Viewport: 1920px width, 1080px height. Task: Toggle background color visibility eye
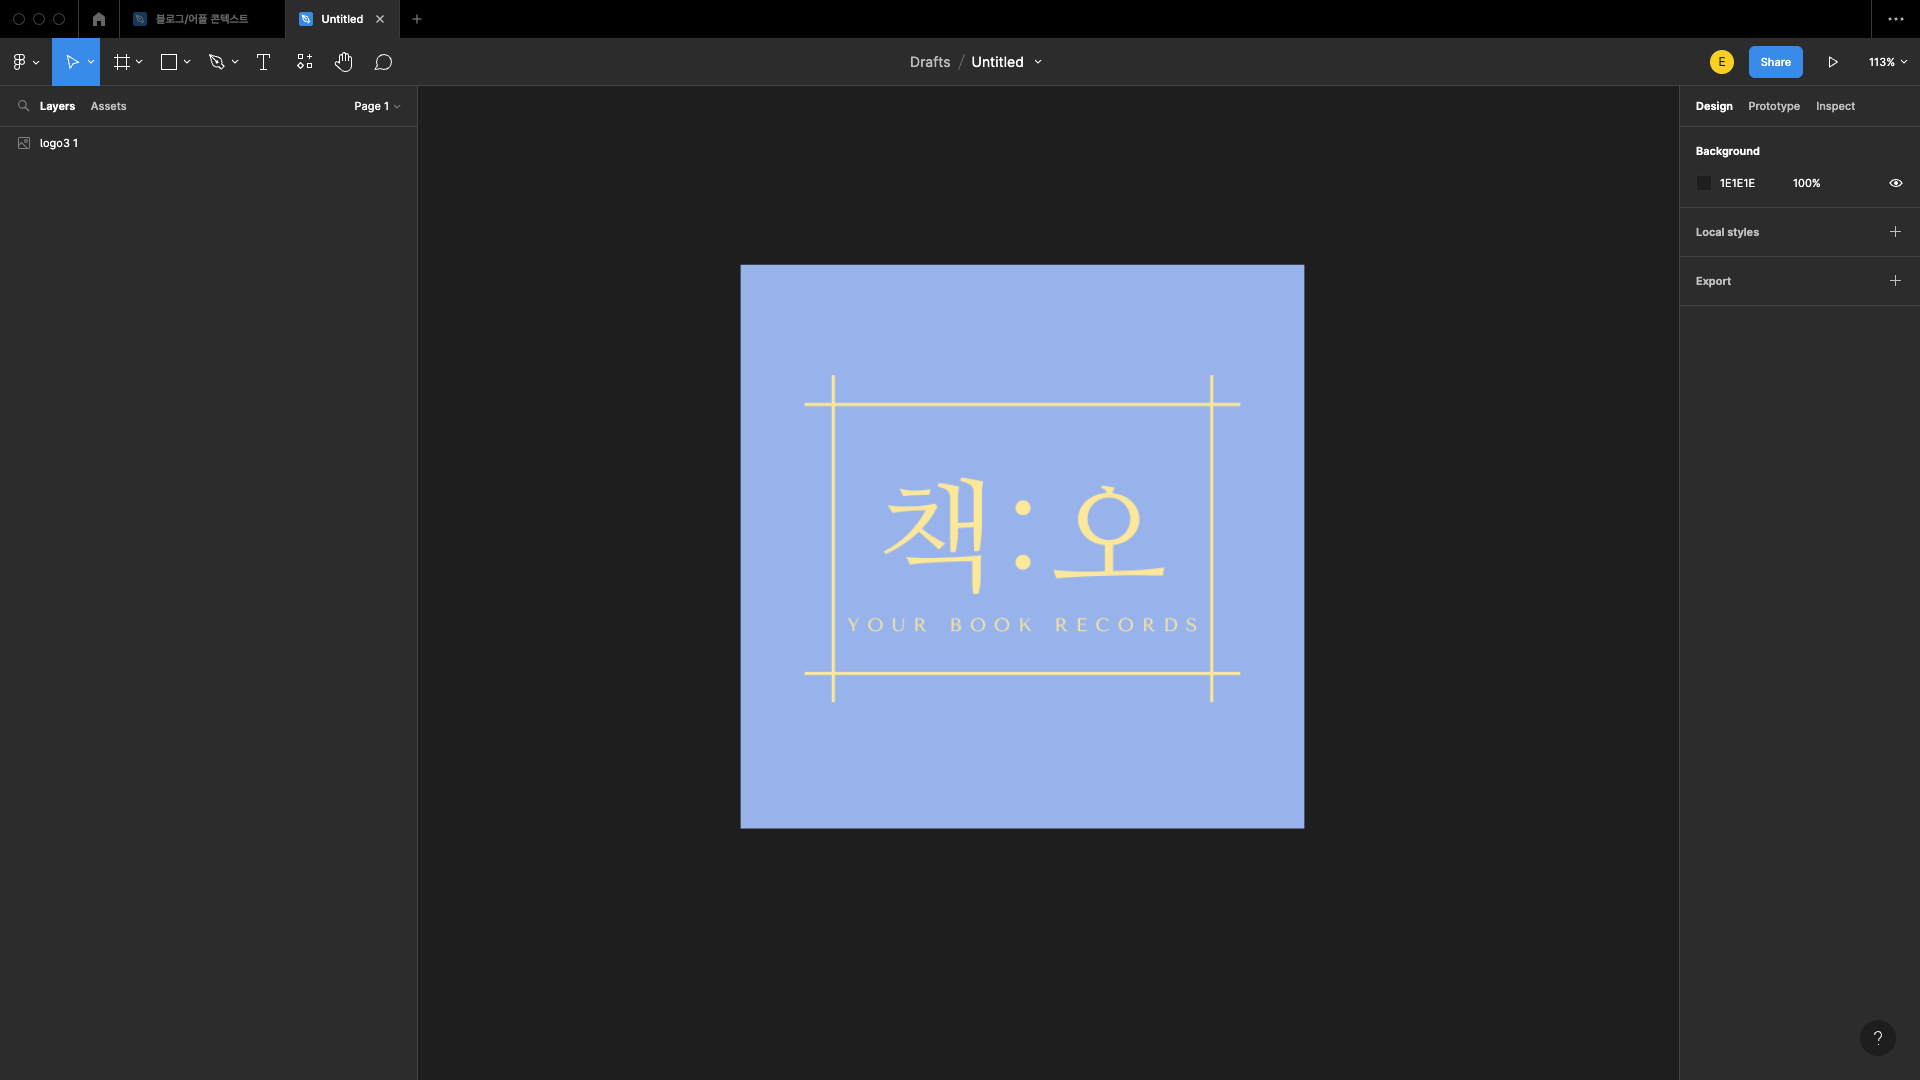coord(1895,183)
